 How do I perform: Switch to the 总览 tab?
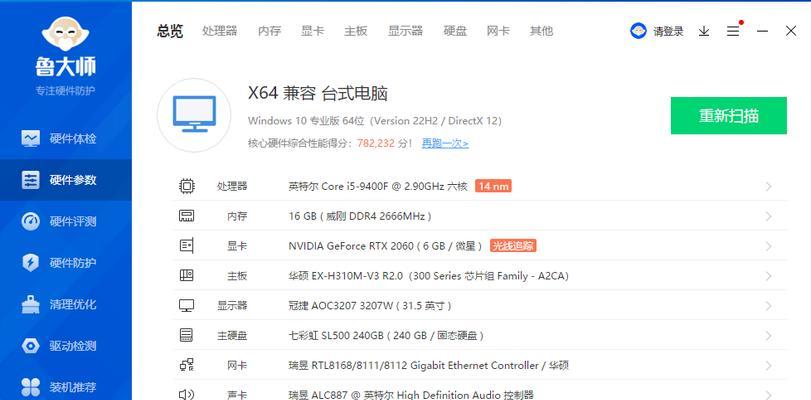(170, 31)
